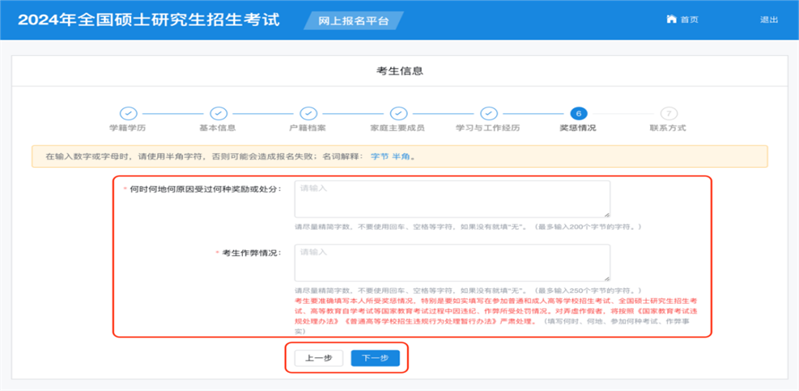Click the yellow notice about 半角字符

[x=400, y=157]
